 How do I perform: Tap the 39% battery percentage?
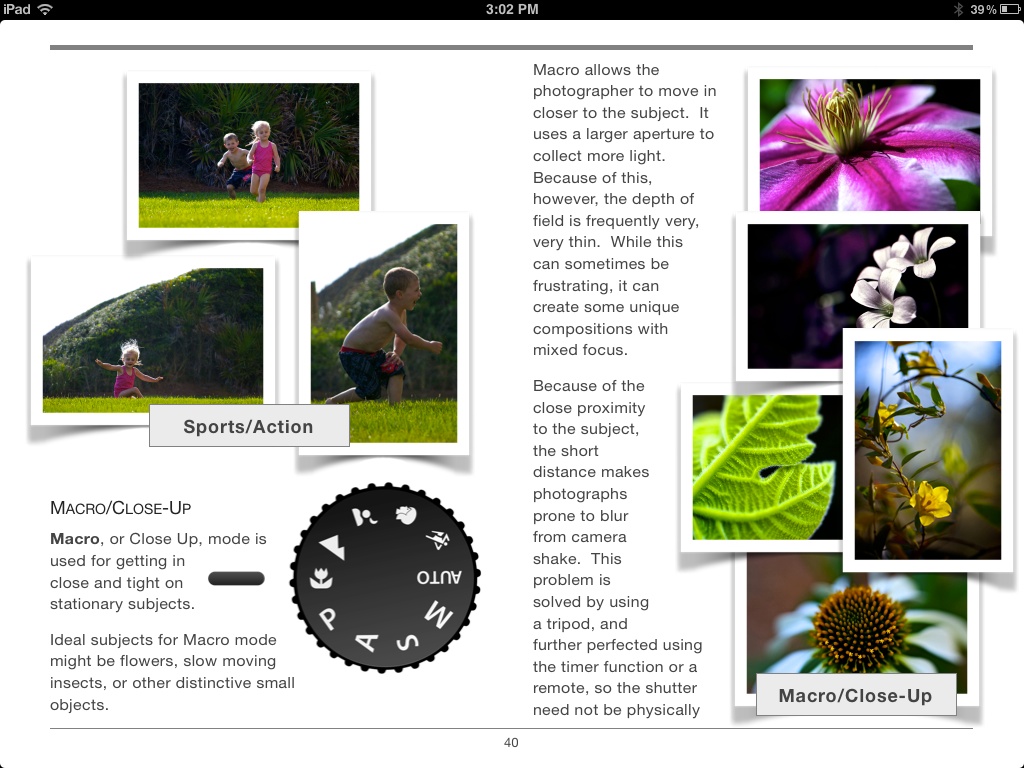point(983,9)
